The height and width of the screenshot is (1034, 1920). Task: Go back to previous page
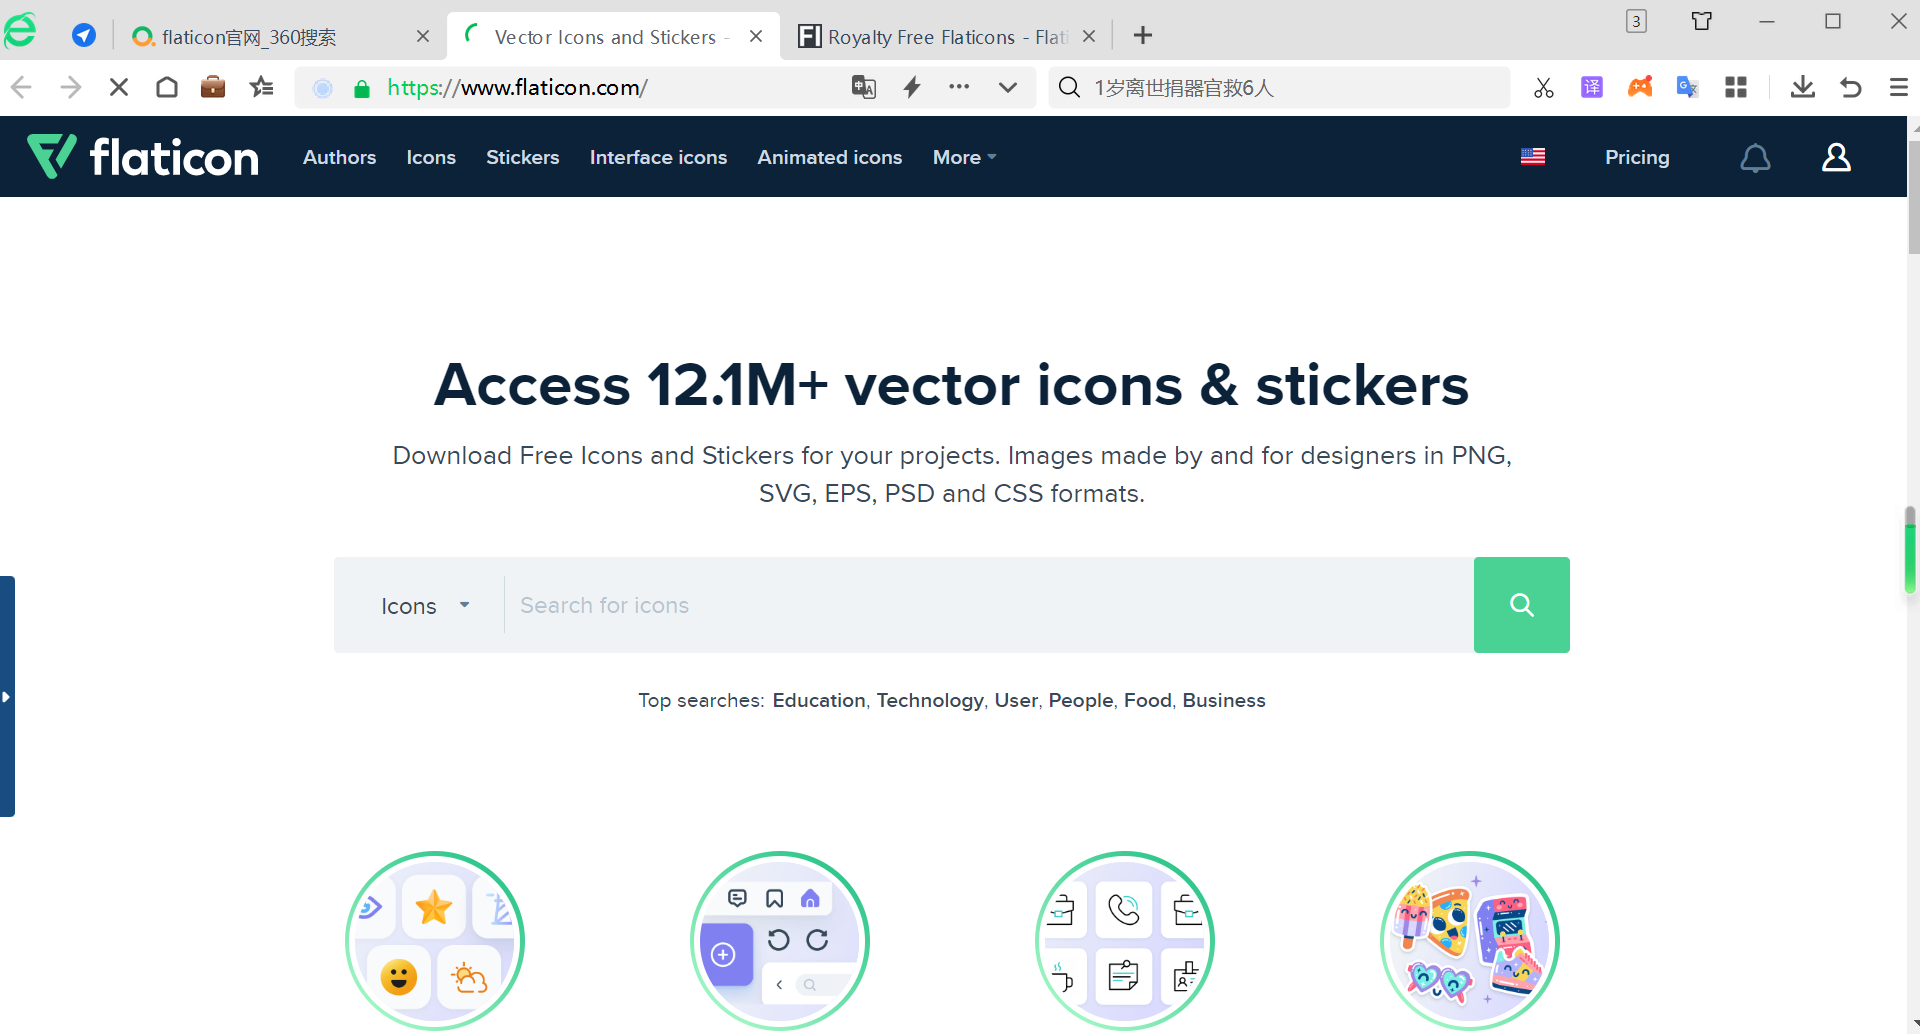click(22, 88)
